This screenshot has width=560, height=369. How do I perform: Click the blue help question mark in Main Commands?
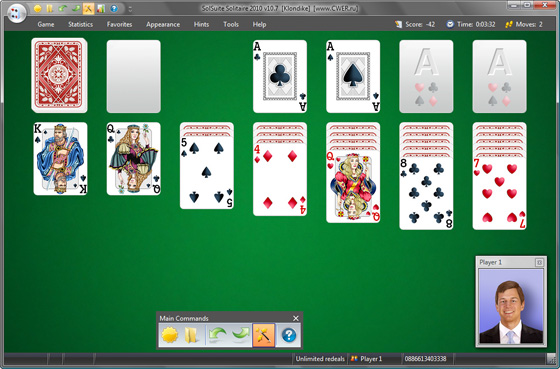[x=289, y=335]
